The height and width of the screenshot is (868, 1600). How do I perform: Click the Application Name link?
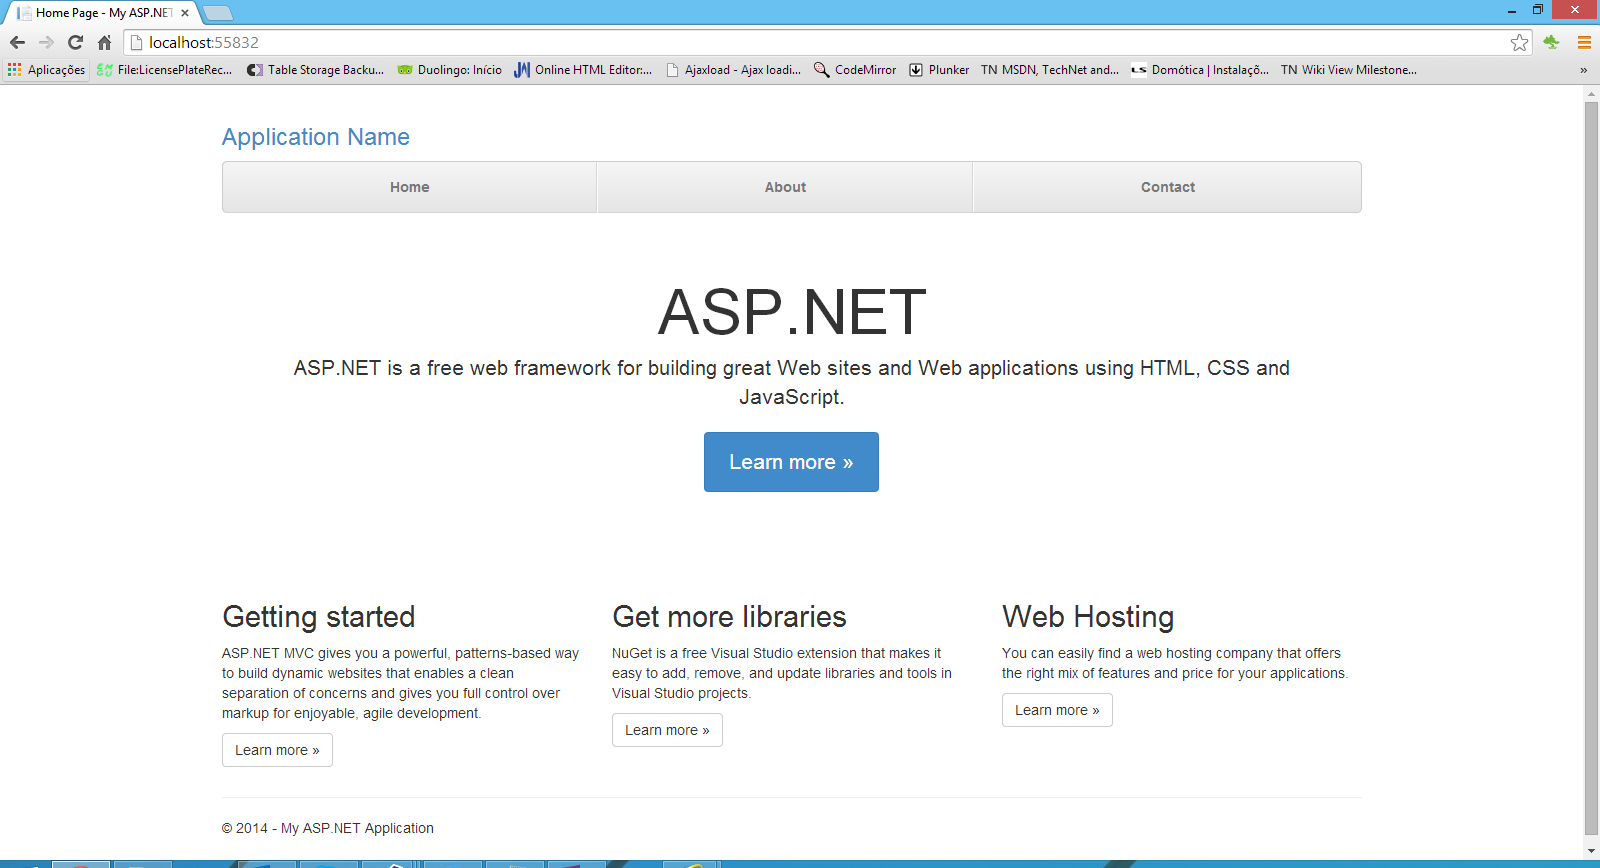316,137
